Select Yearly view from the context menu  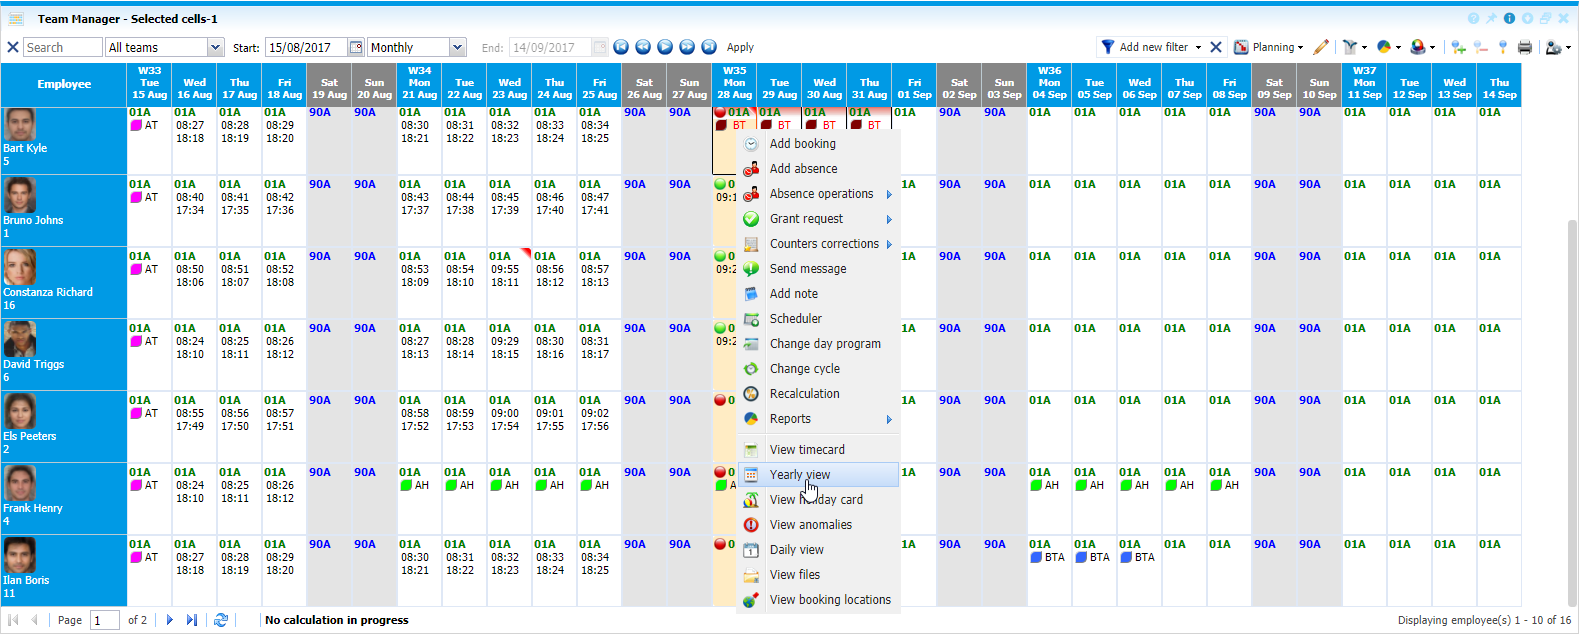(x=800, y=475)
